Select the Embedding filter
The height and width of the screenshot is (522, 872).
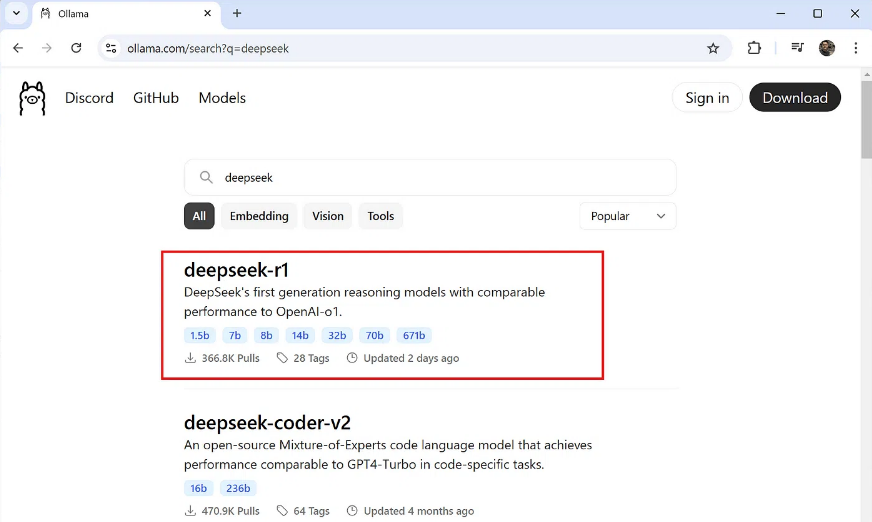[259, 216]
